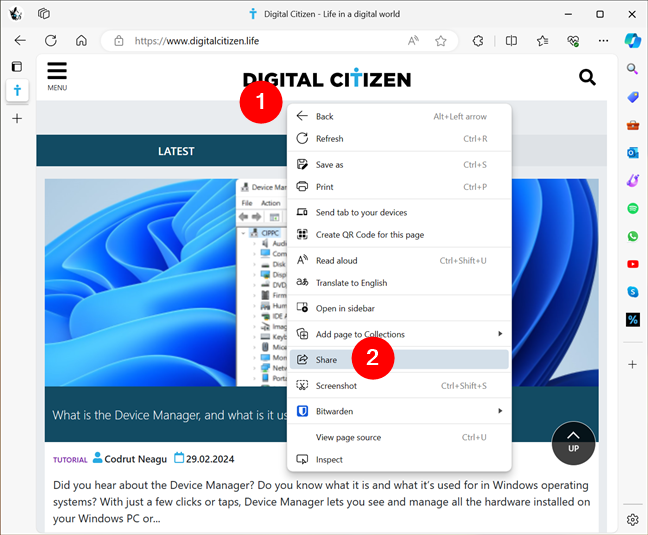The width and height of the screenshot is (648, 535).
Task: Select View page source
Action: coord(399,437)
